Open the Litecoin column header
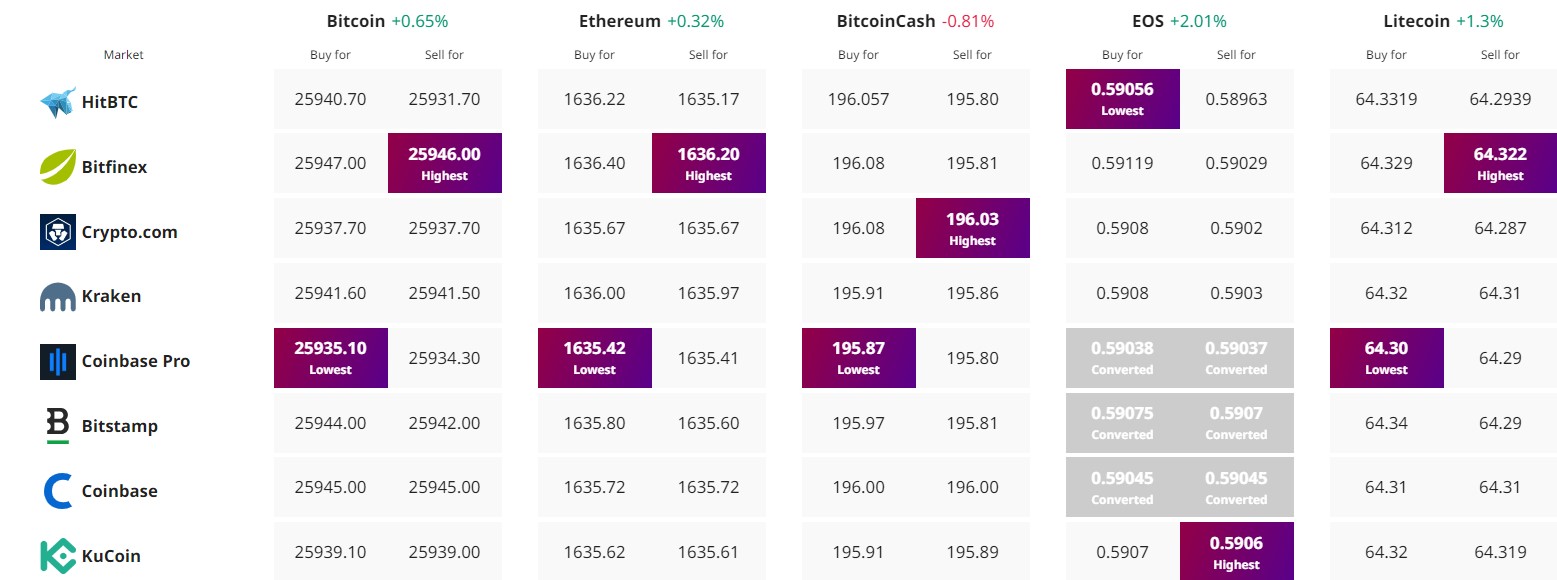Screen dimensions: 1557x580 click(1416, 21)
